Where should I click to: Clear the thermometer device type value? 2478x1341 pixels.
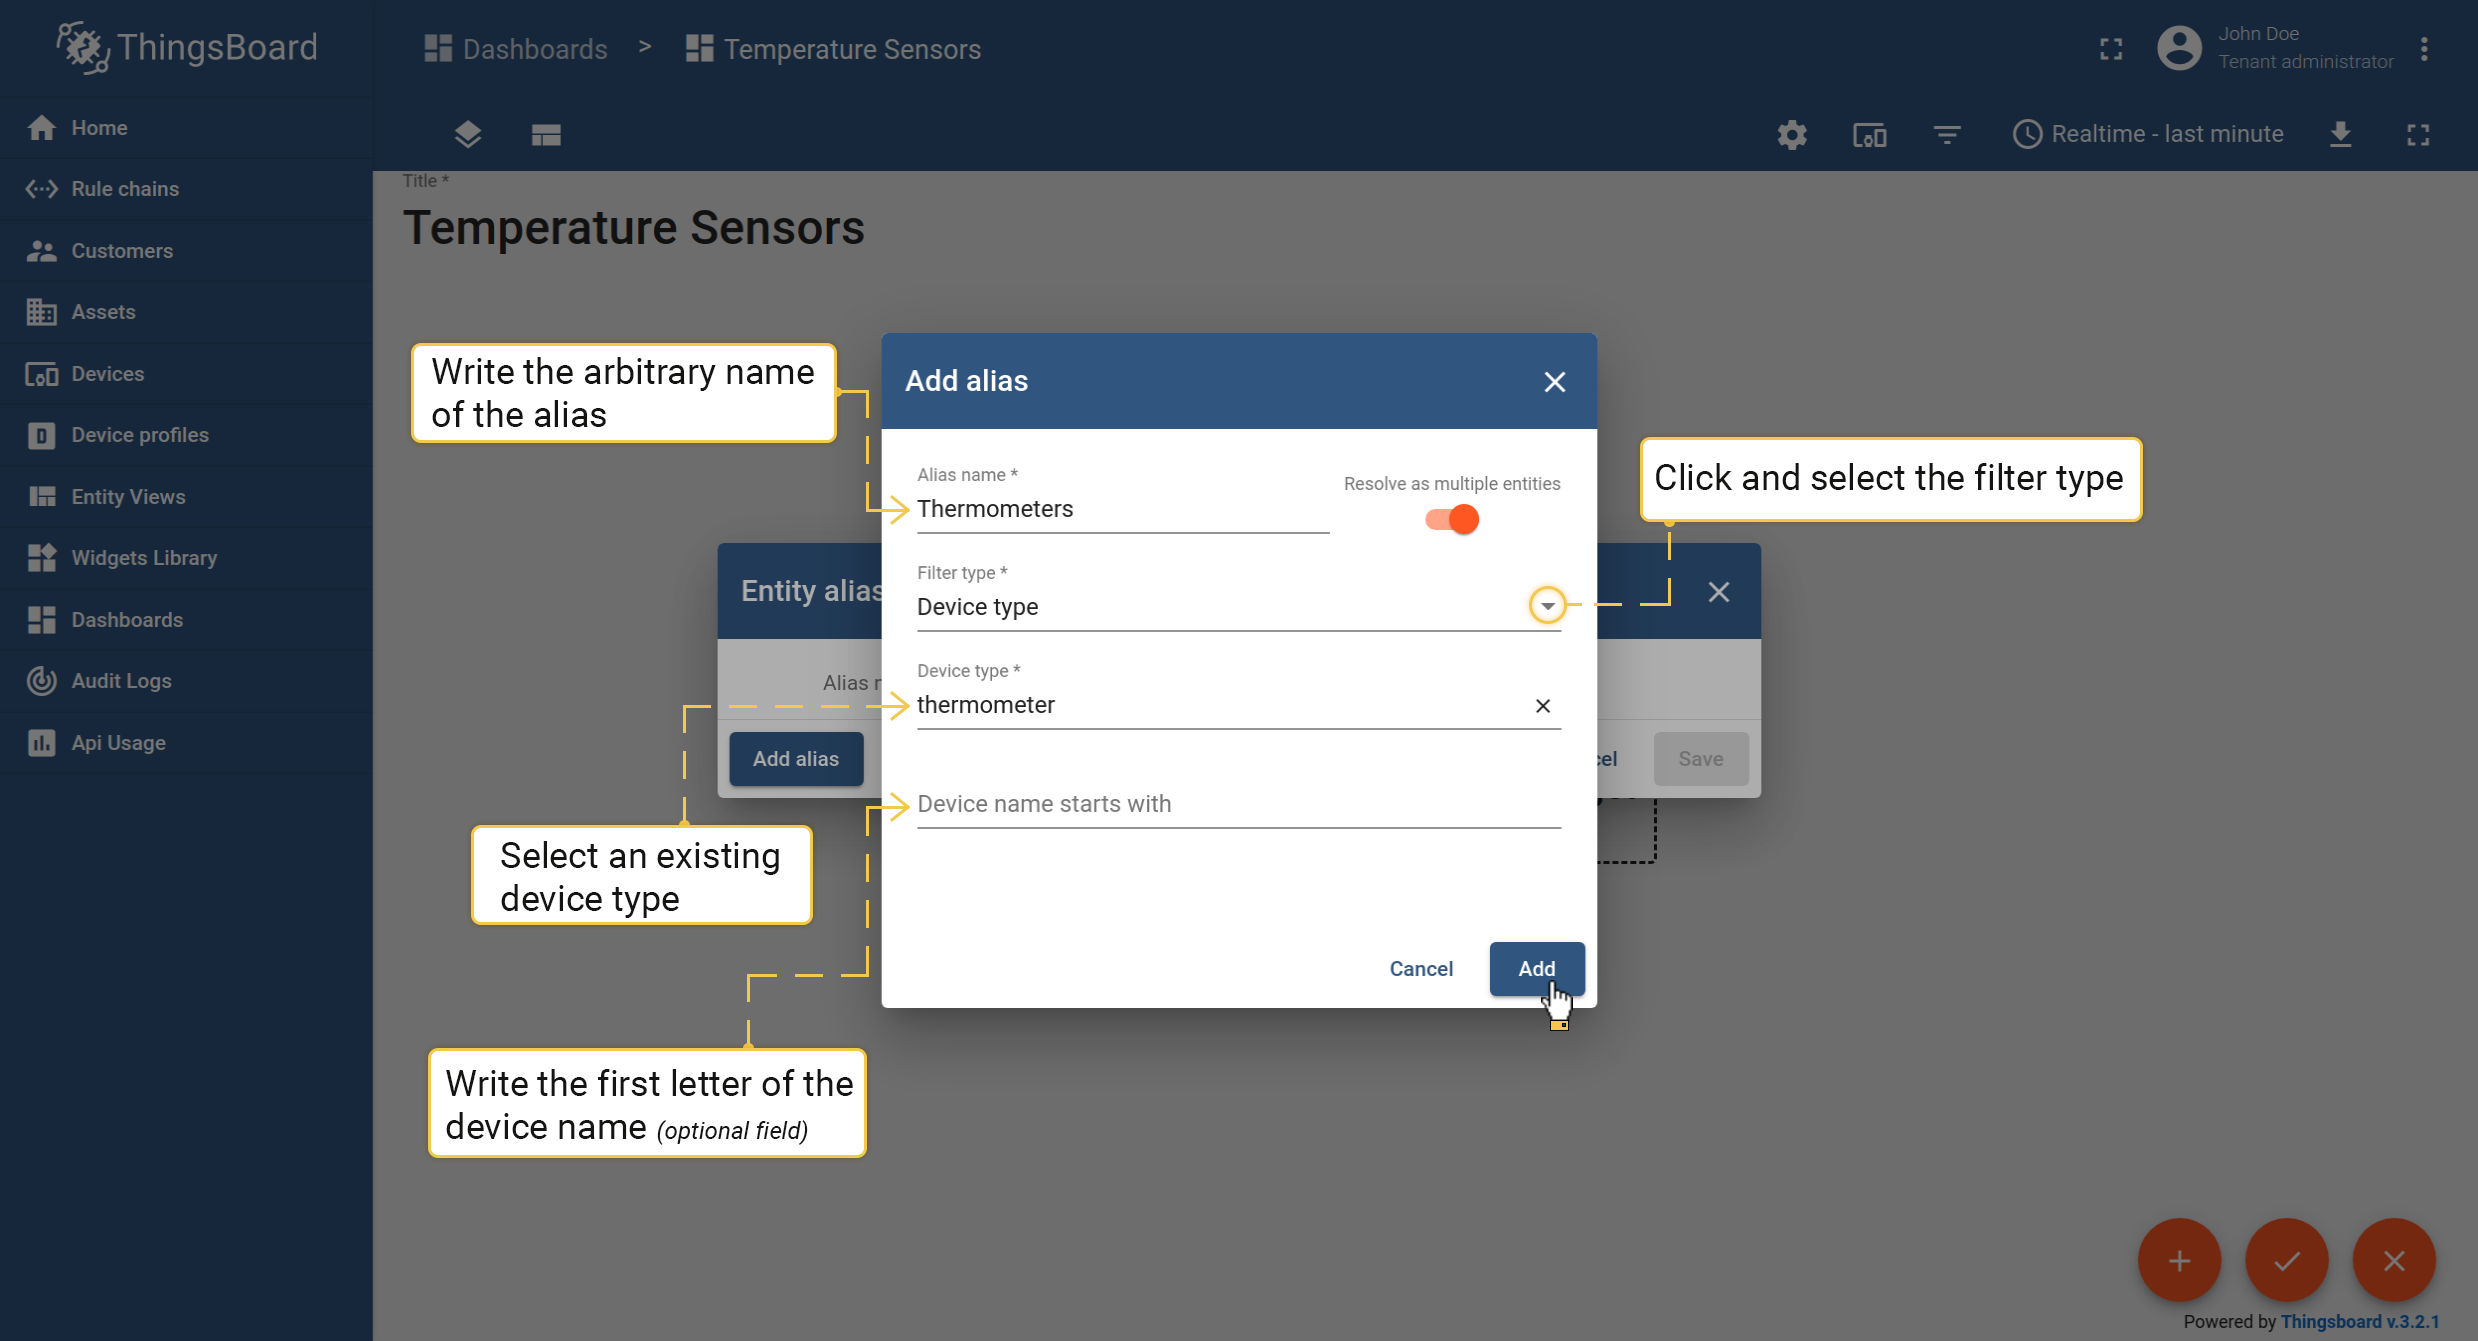click(x=1543, y=706)
